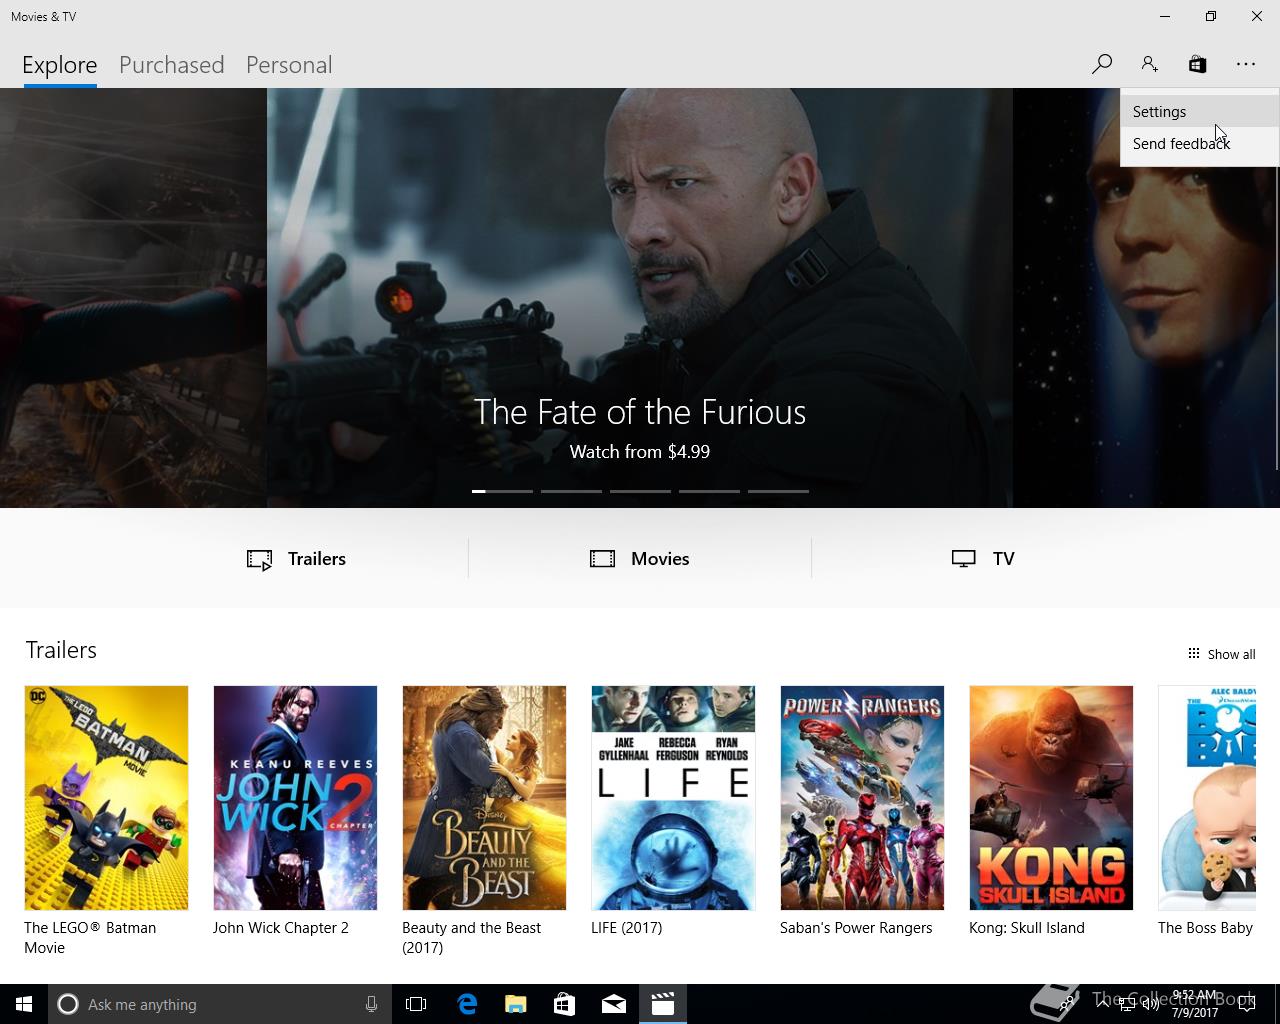Open The Boss Baby poster

[x=1206, y=798]
